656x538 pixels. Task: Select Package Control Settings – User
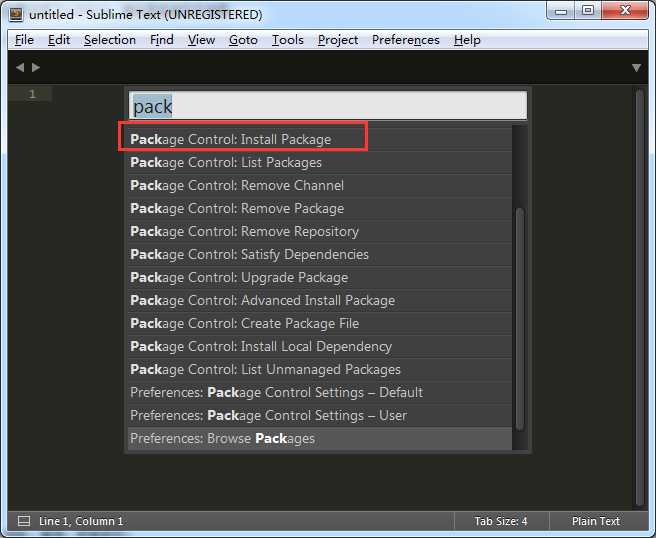(x=320, y=415)
